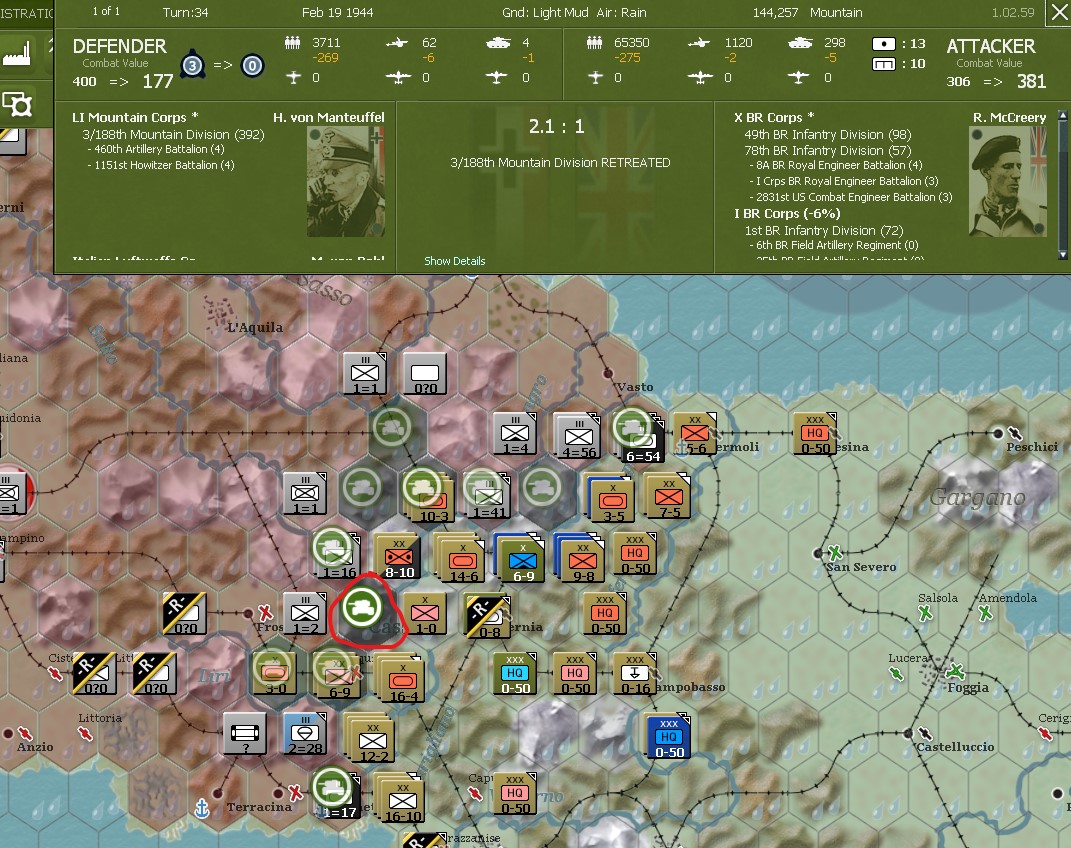Screen dimensions: 1071x848
Task: Click the Vasto town dot
Action: 608,373
